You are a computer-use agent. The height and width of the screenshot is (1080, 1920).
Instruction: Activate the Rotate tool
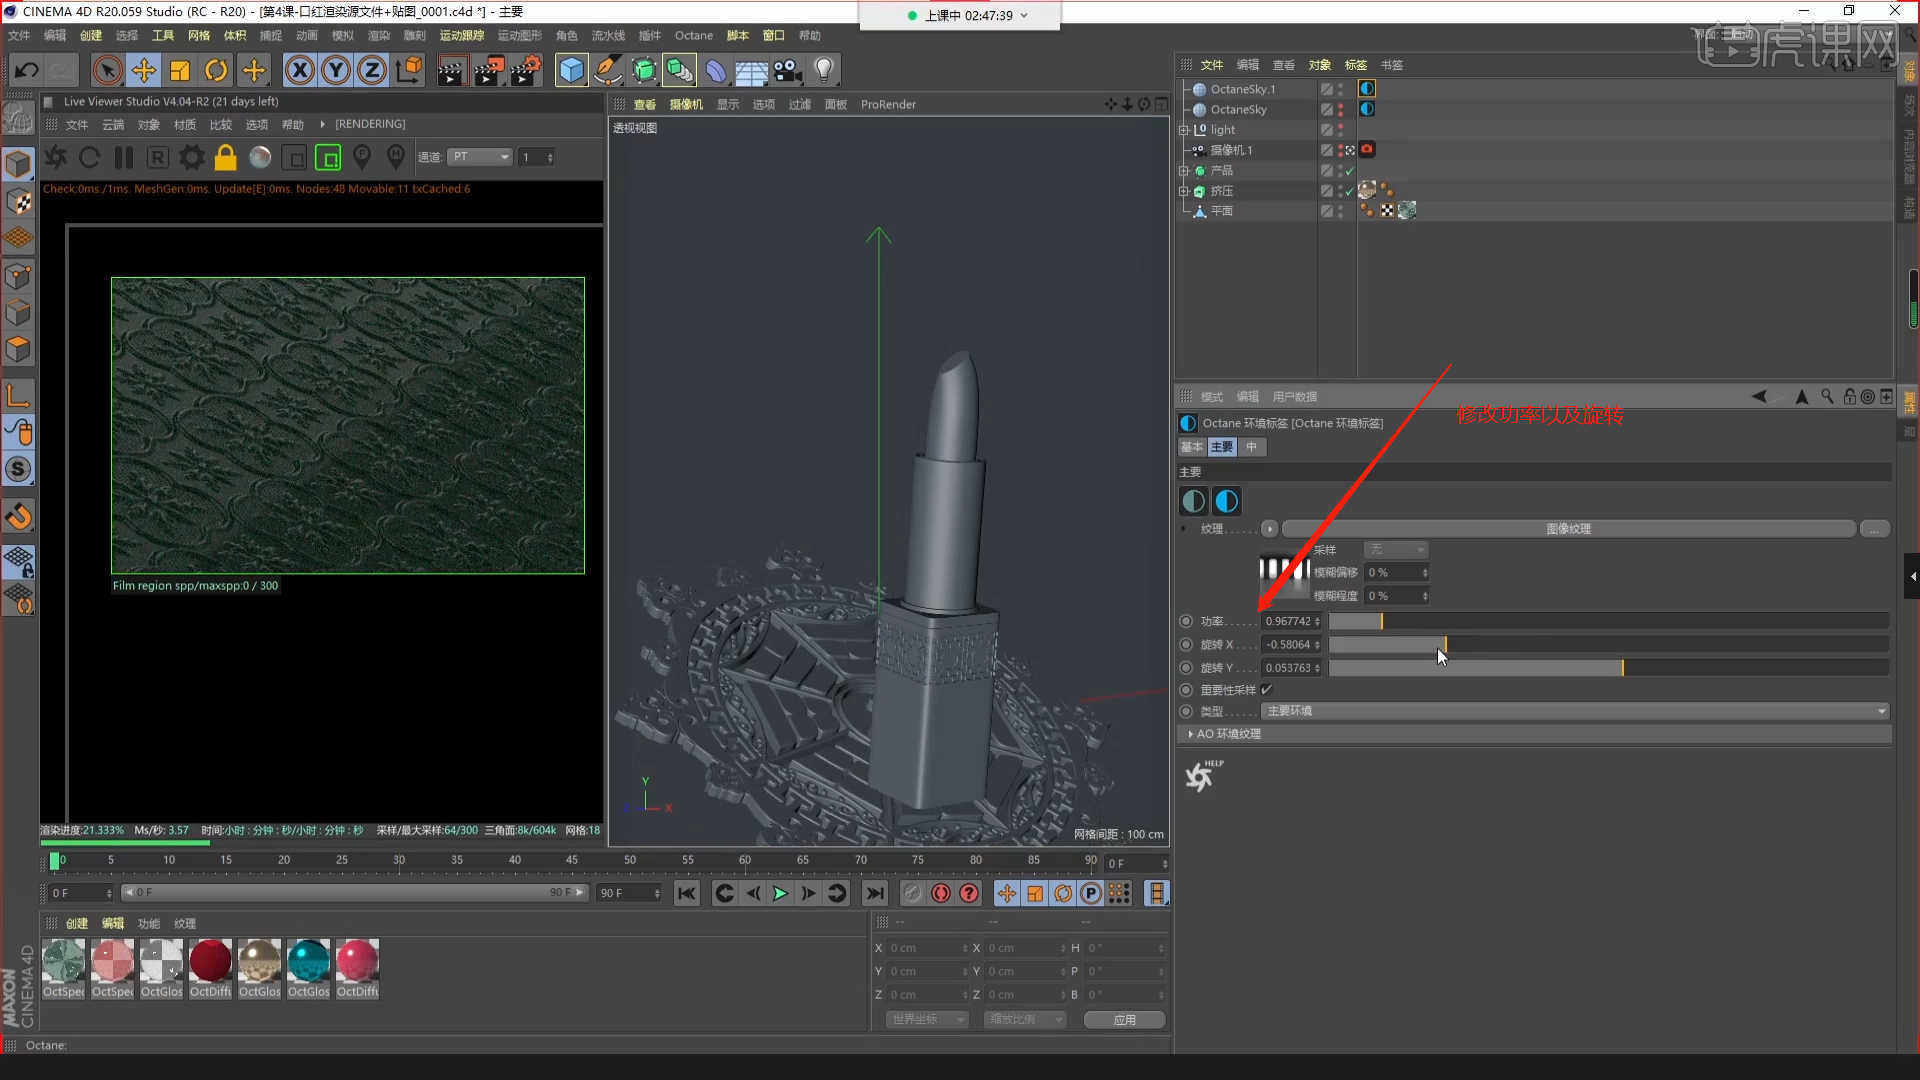(x=216, y=70)
